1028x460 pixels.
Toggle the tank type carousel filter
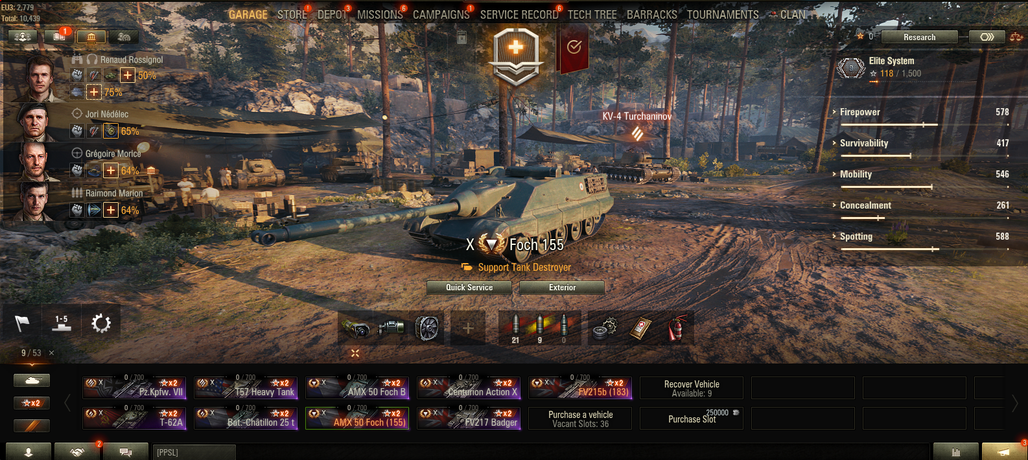point(31,381)
